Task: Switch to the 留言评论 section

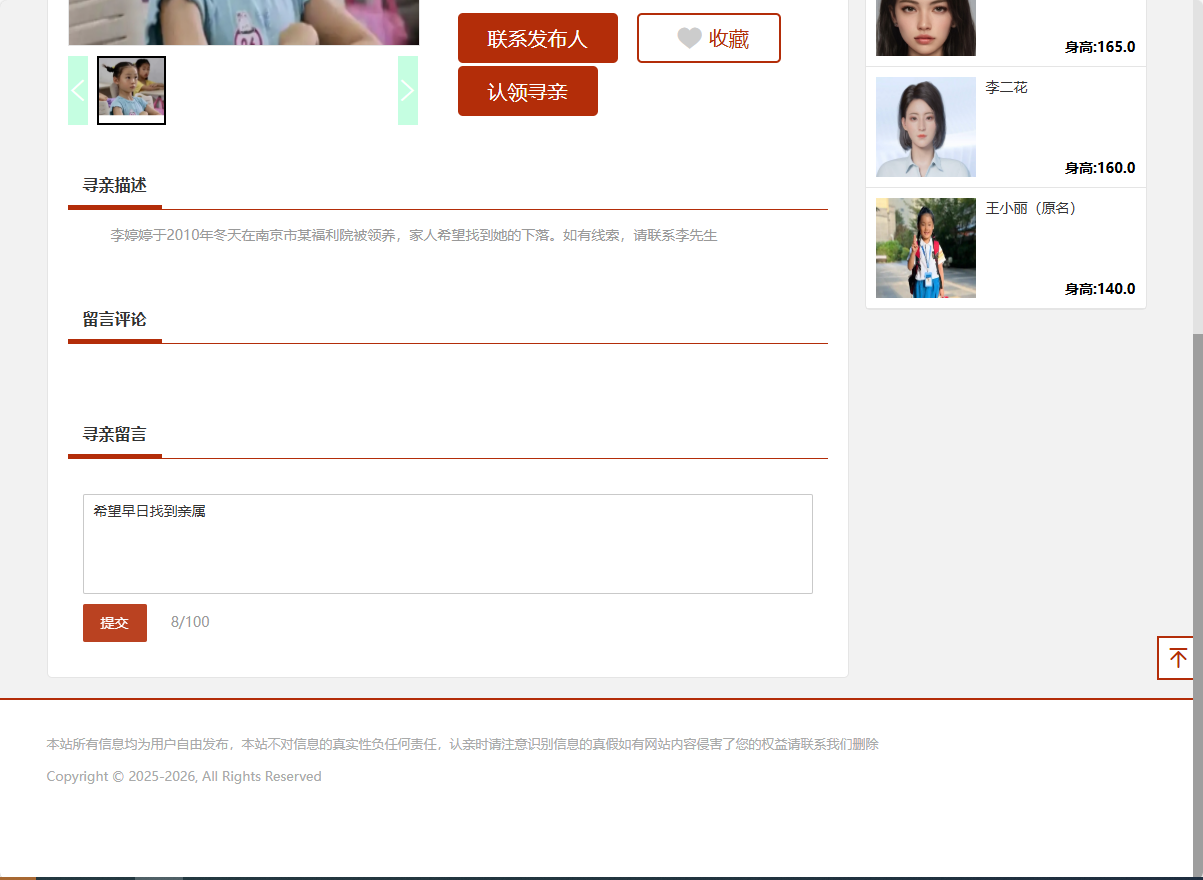Action: click(114, 319)
